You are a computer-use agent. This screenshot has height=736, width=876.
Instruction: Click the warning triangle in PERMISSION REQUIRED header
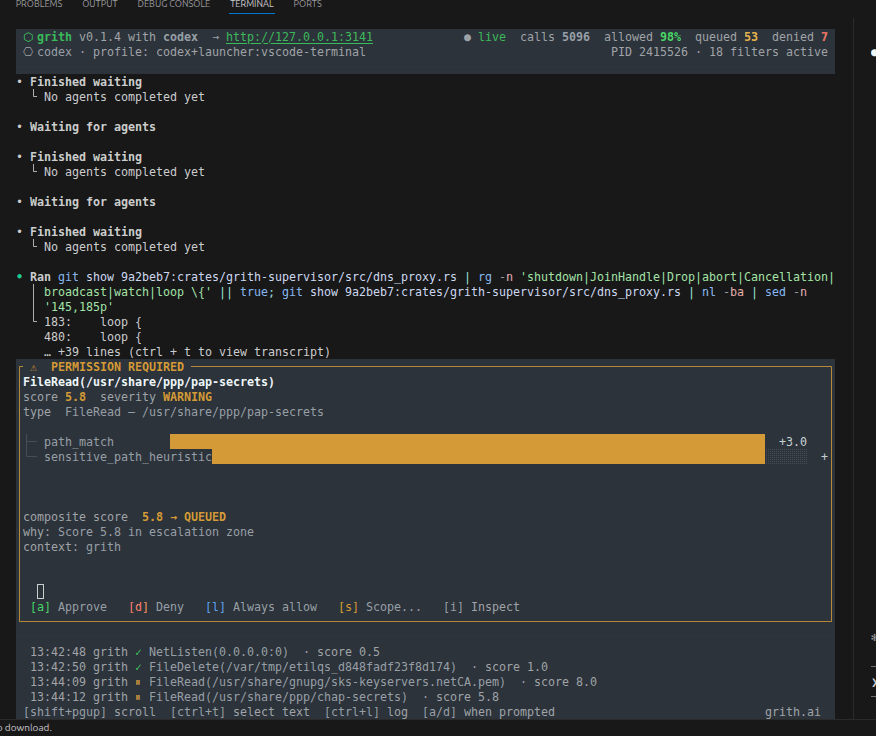(34, 367)
